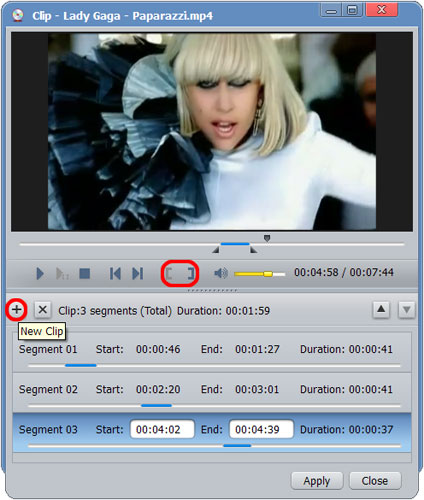
Task: Close window with red X button
Action: 382,10
